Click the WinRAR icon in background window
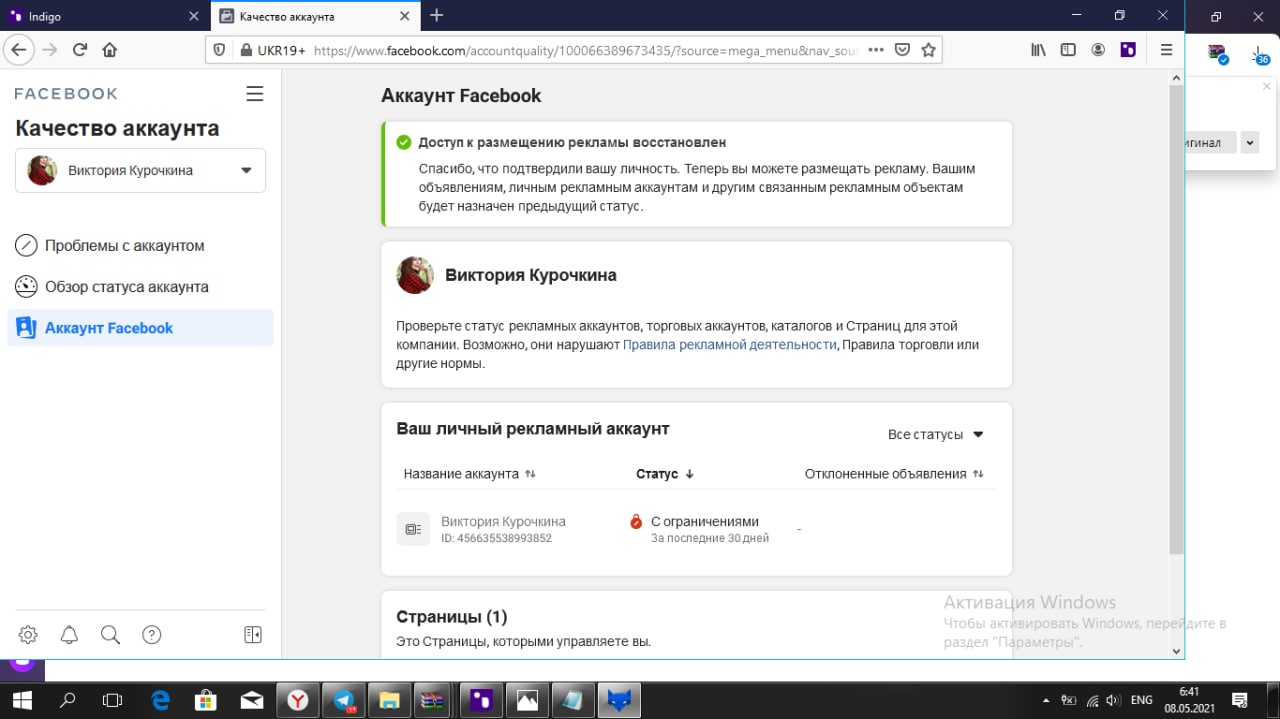Screen dimensions: 1280x719 (x=1217, y=54)
